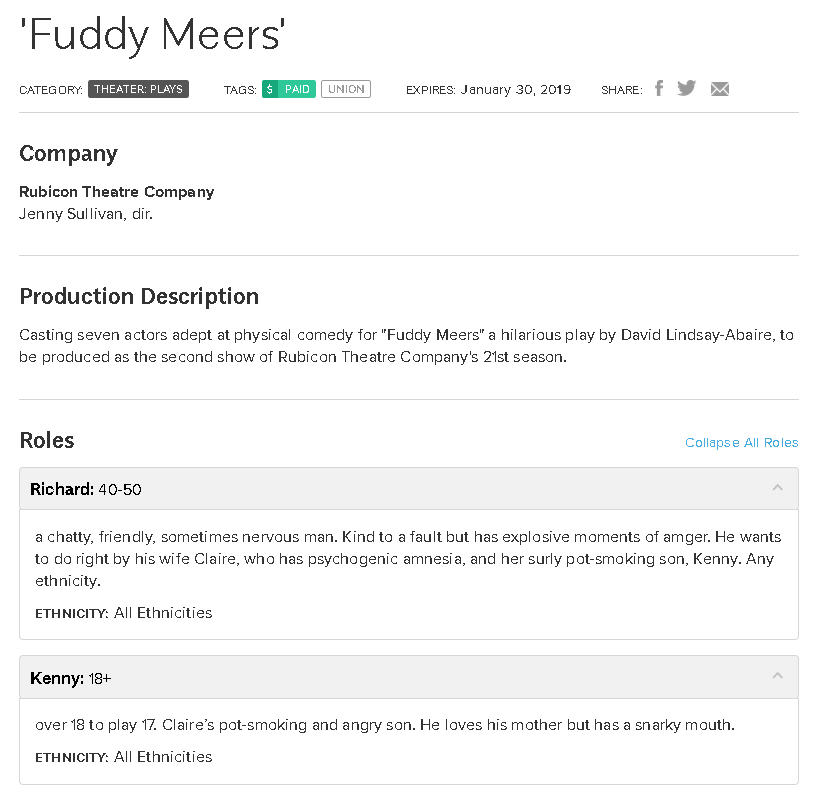
Task: Click Richard's All Ethnicities text
Action: pyautogui.click(x=163, y=612)
